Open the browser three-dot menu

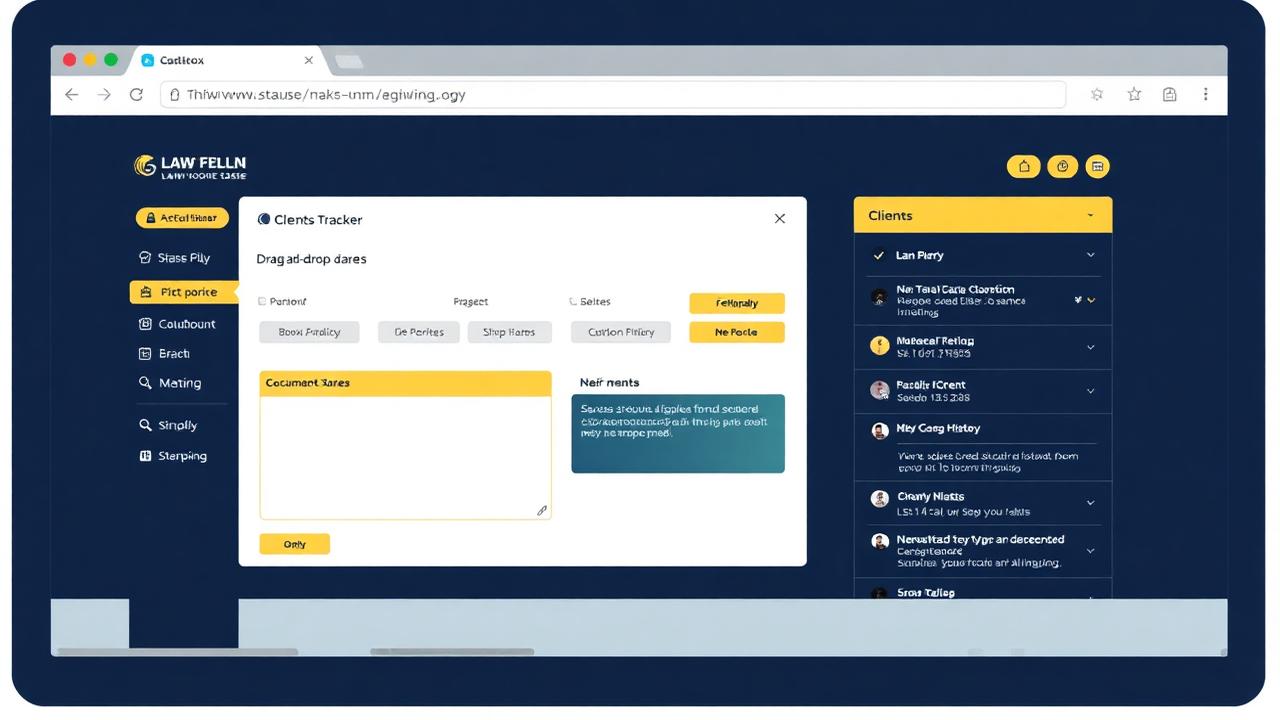1206,94
